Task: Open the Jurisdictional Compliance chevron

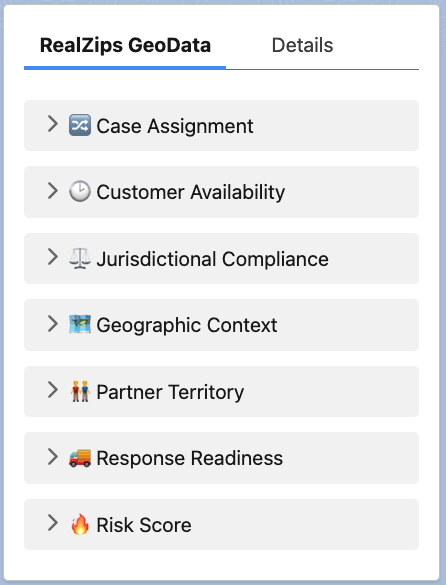Action: pyautogui.click(x=53, y=257)
